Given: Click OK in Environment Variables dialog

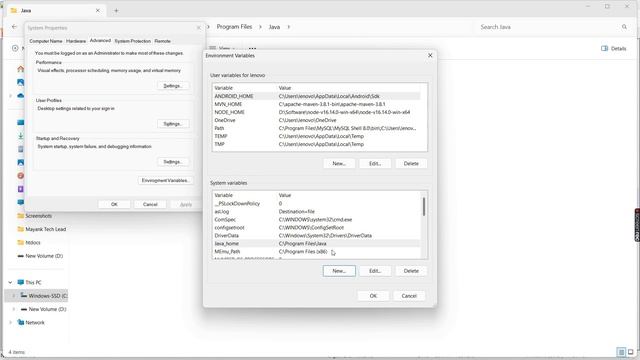Looking at the screenshot, I should tap(373, 296).
